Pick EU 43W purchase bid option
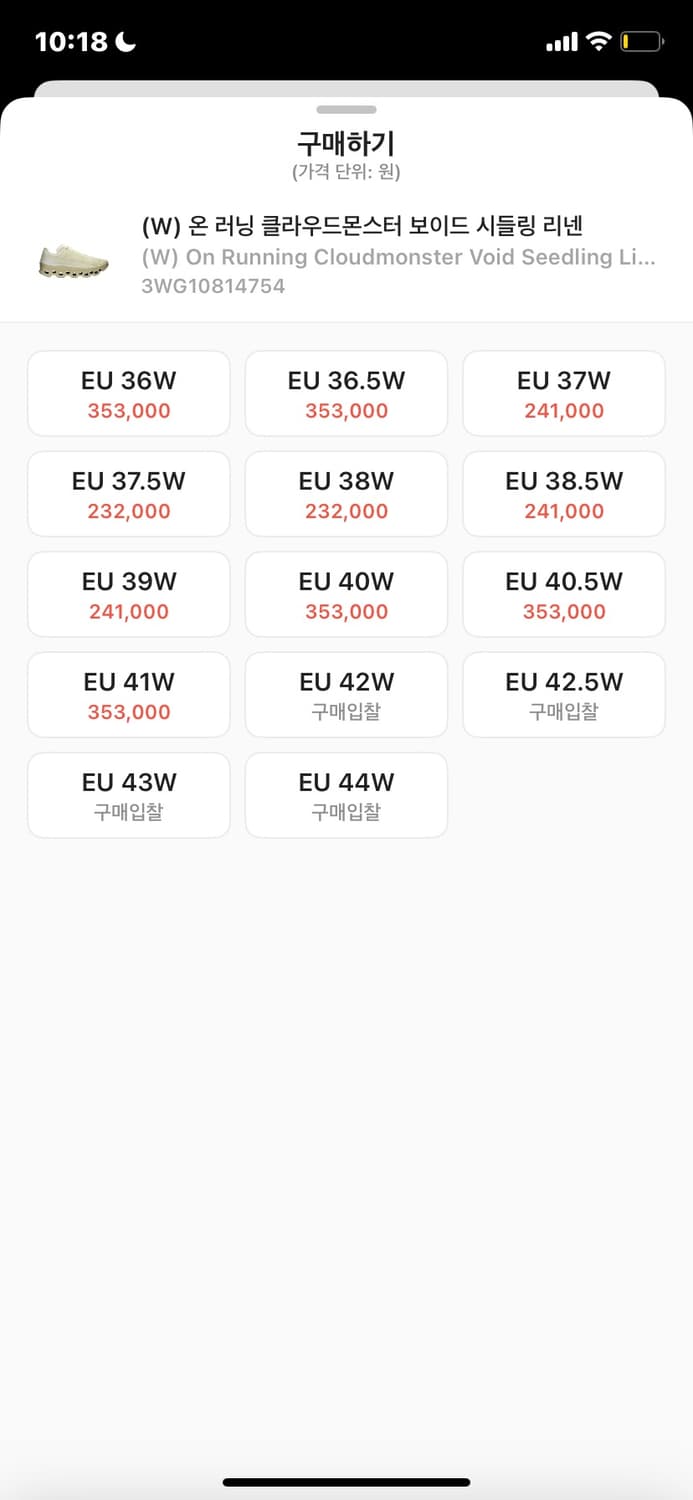 128,795
